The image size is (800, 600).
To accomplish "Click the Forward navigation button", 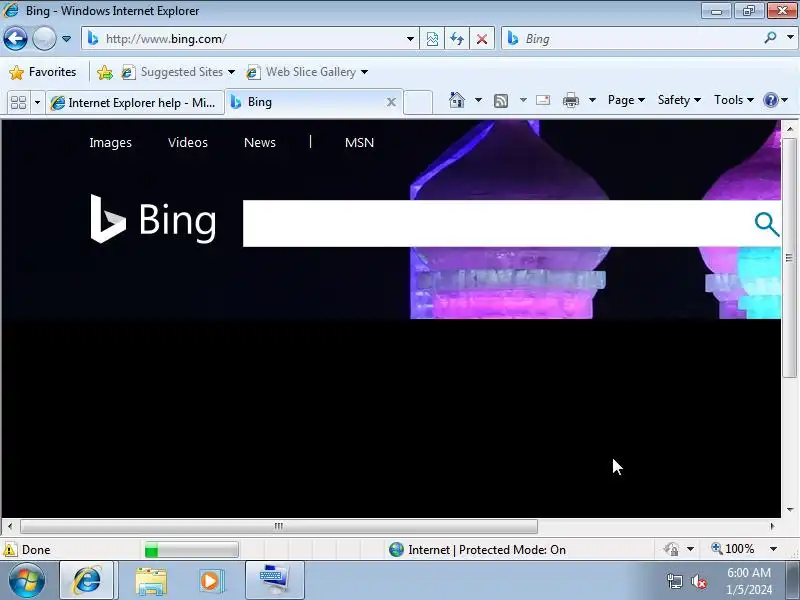I will (x=44, y=39).
